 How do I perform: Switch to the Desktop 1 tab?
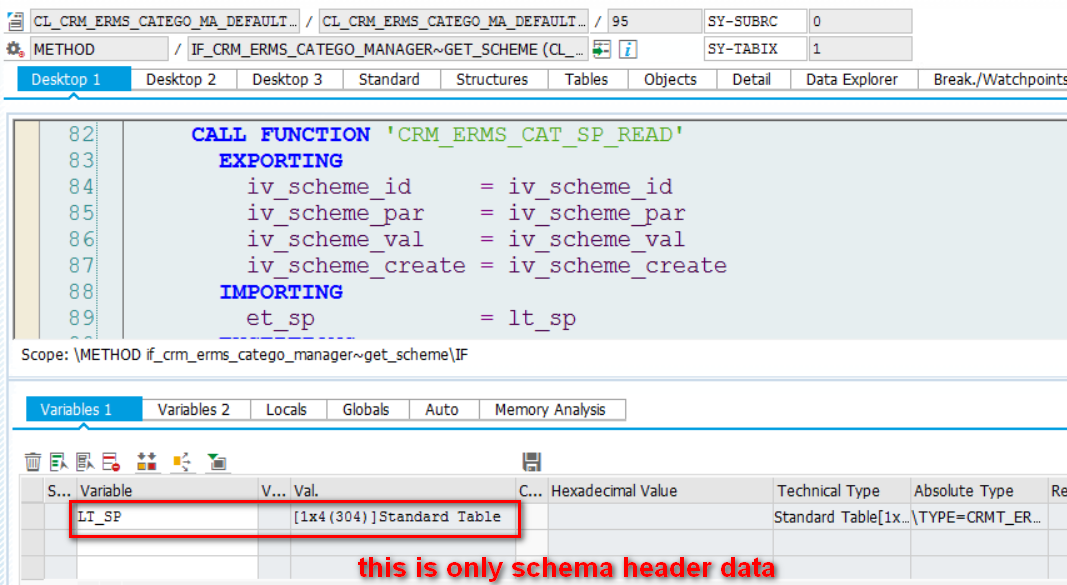(x=73, y=80)
